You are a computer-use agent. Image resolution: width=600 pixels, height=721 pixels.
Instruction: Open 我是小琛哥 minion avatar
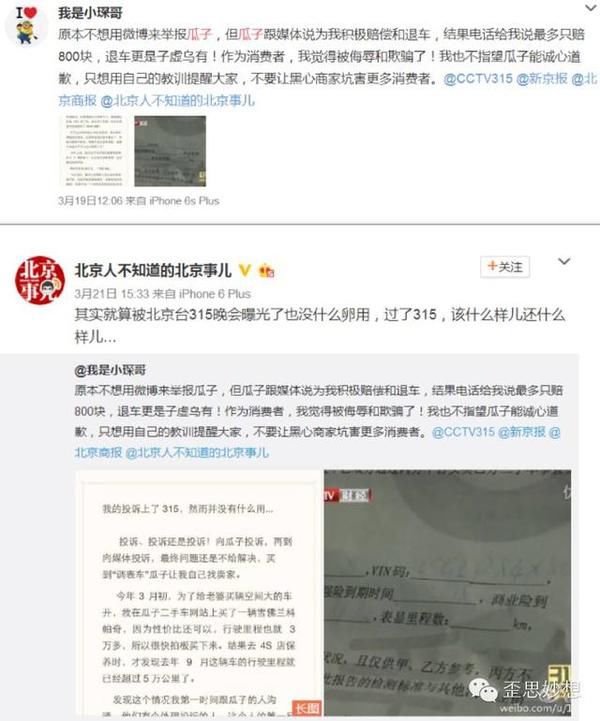point(26,25)
